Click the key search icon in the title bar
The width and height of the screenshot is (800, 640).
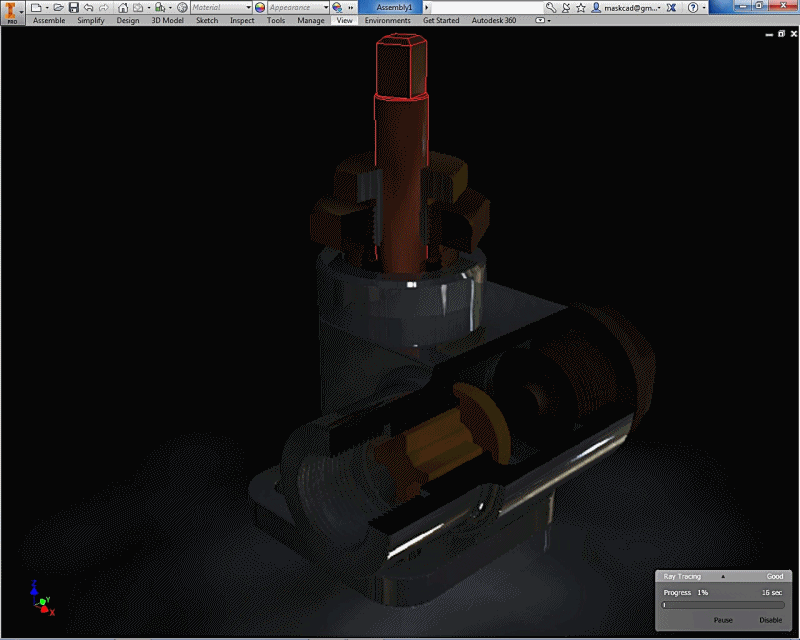pyautogui.click(x=551, y=7)
